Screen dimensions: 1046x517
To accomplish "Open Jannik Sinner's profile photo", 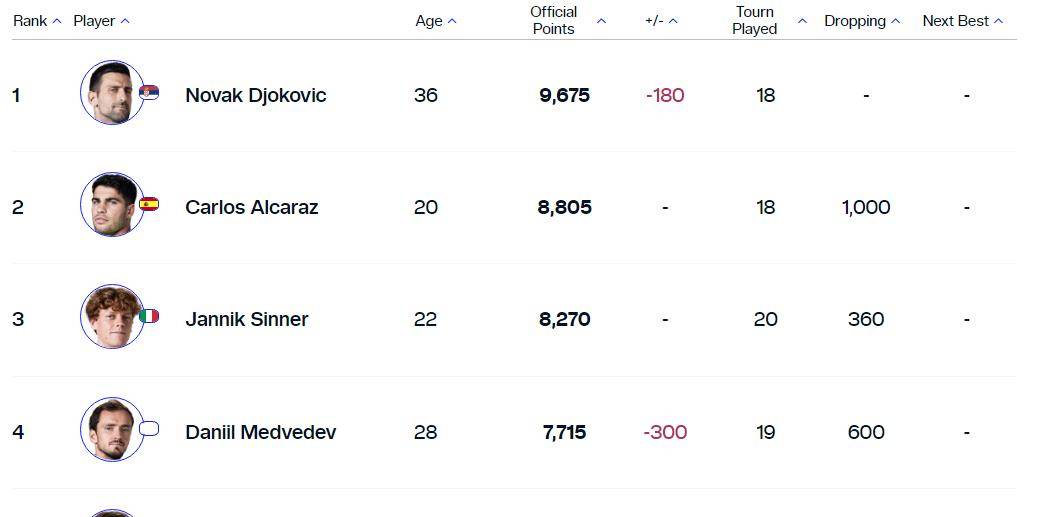I will coord(111,317).
